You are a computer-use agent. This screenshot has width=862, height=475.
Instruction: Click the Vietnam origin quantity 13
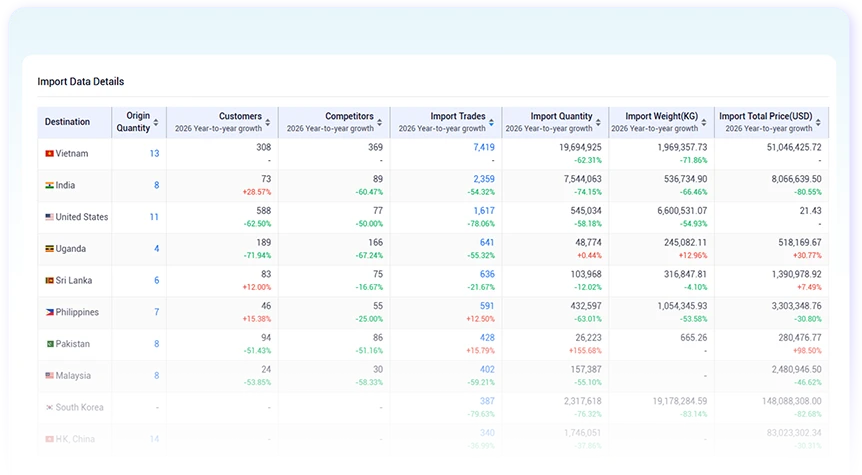click(154, 153)
